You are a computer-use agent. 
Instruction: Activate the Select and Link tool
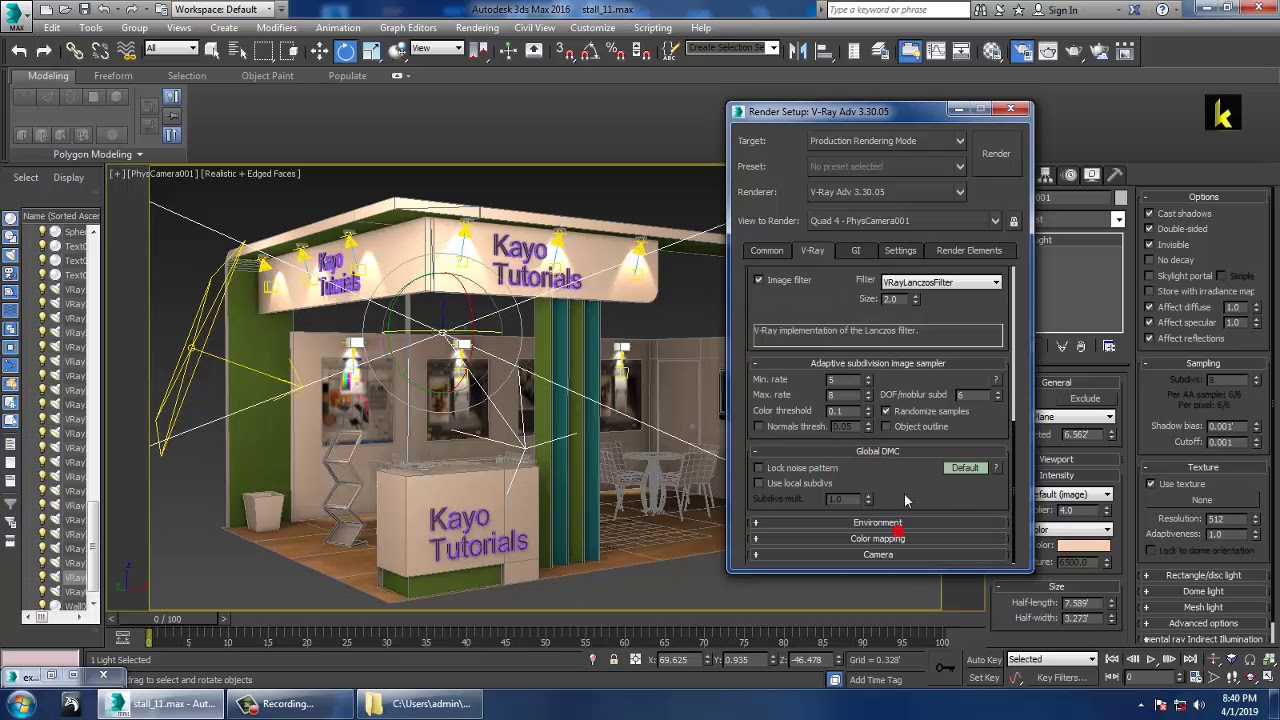(75, 51)
